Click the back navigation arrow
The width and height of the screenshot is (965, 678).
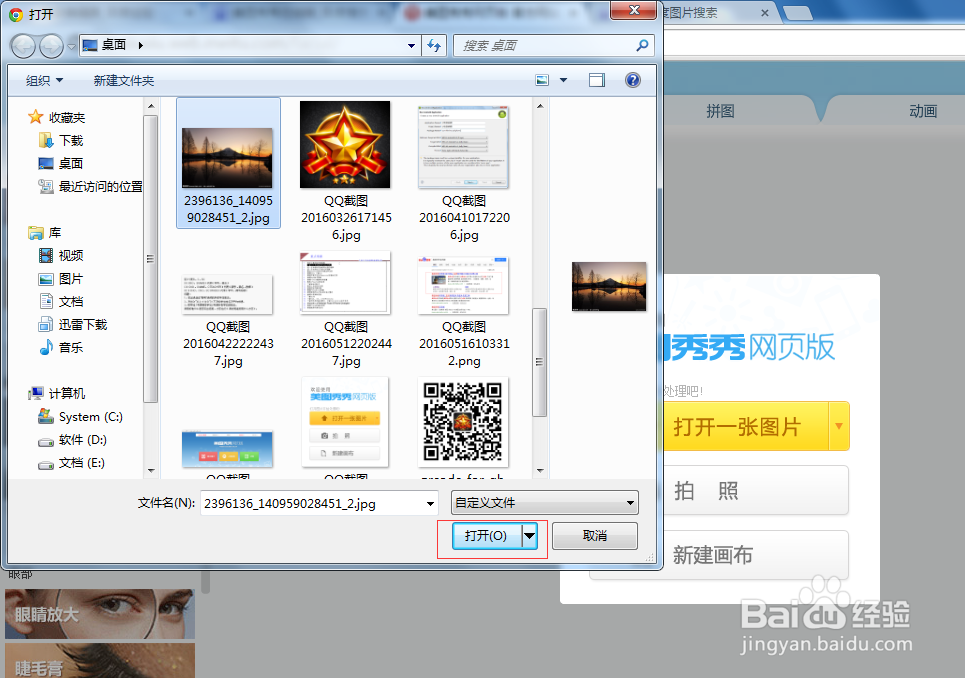(x=22, y=45)
